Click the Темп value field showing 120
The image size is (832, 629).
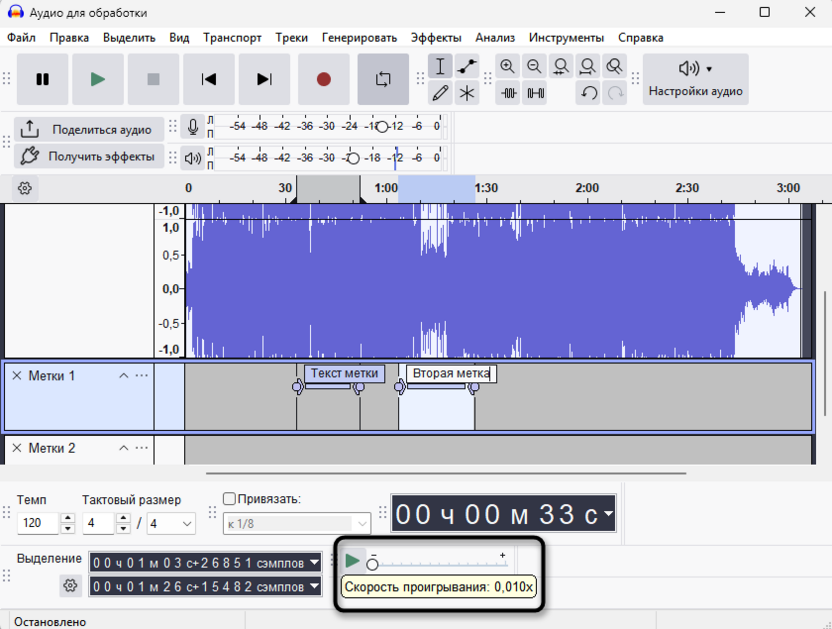pos(38,523)
